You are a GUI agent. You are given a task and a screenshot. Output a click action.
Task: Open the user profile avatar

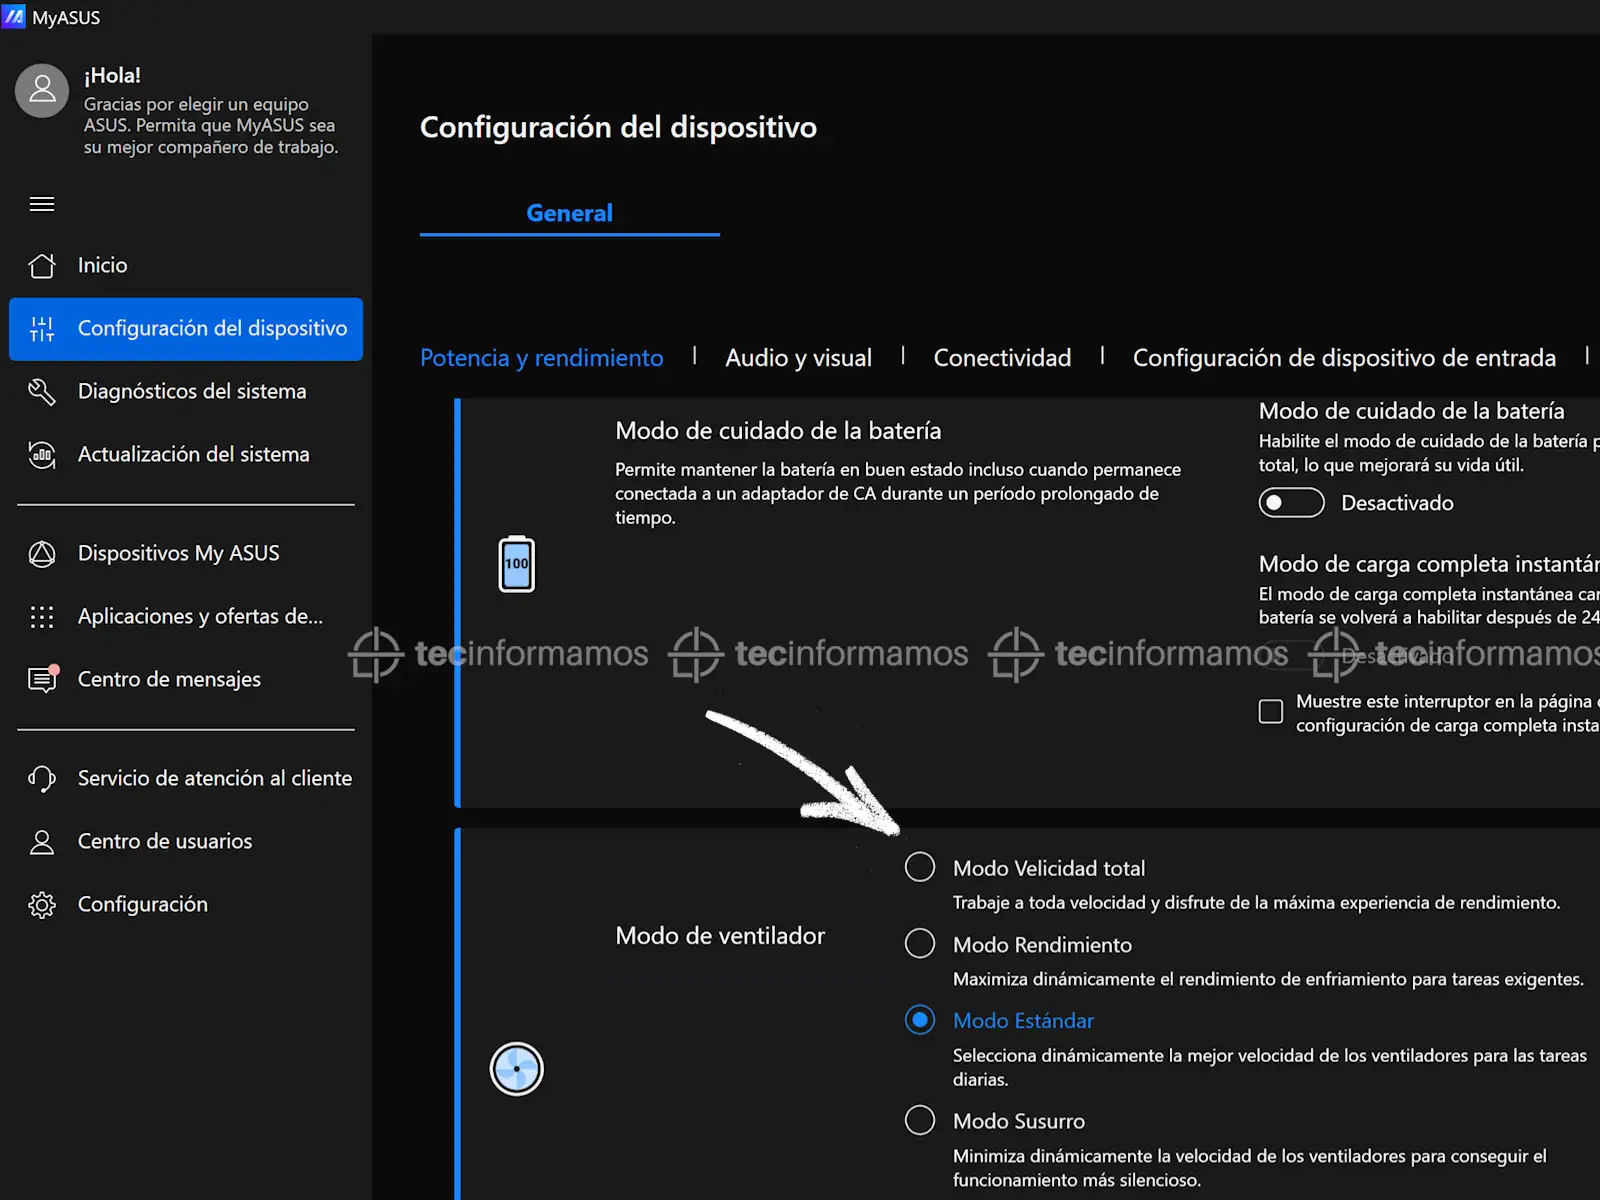tap(42, 90)
